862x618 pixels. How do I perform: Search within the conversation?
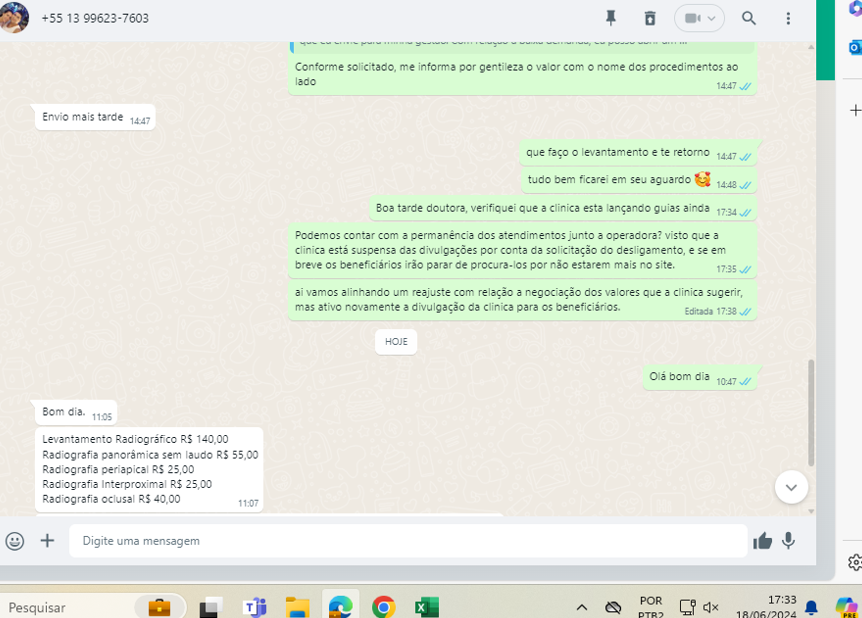point(749,18)
